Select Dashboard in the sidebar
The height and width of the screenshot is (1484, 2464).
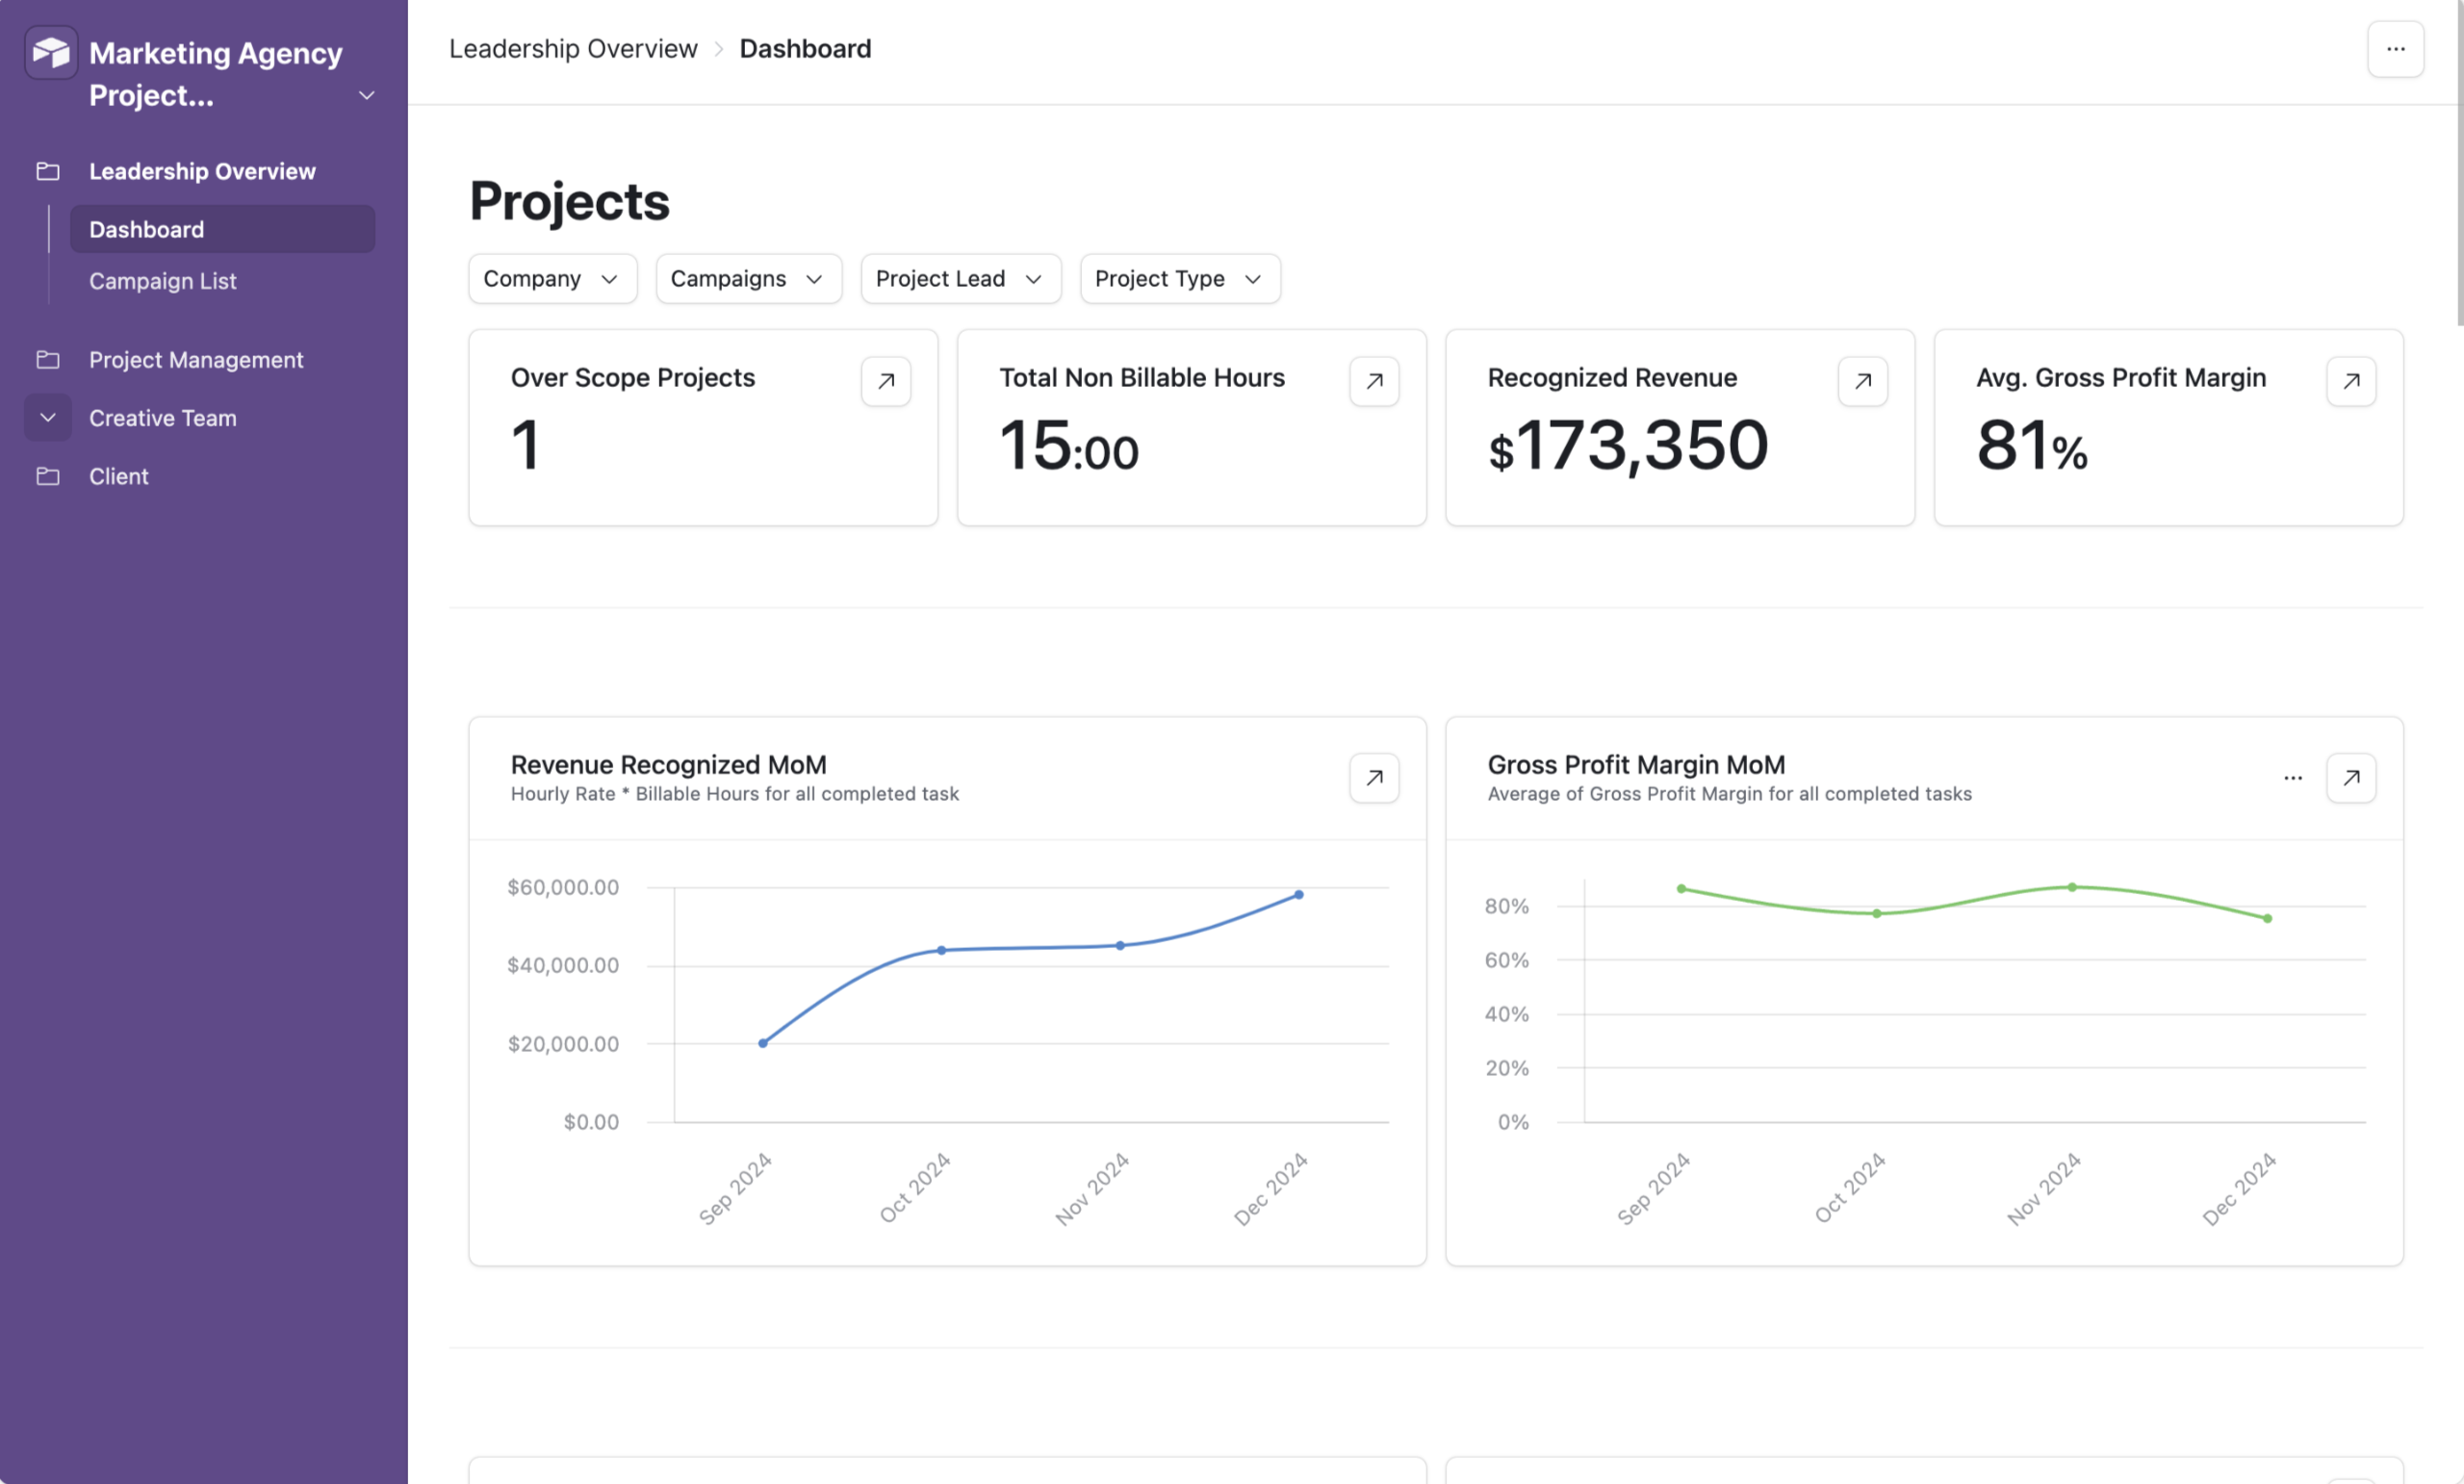pyautogui.click(x=146, y=229)
